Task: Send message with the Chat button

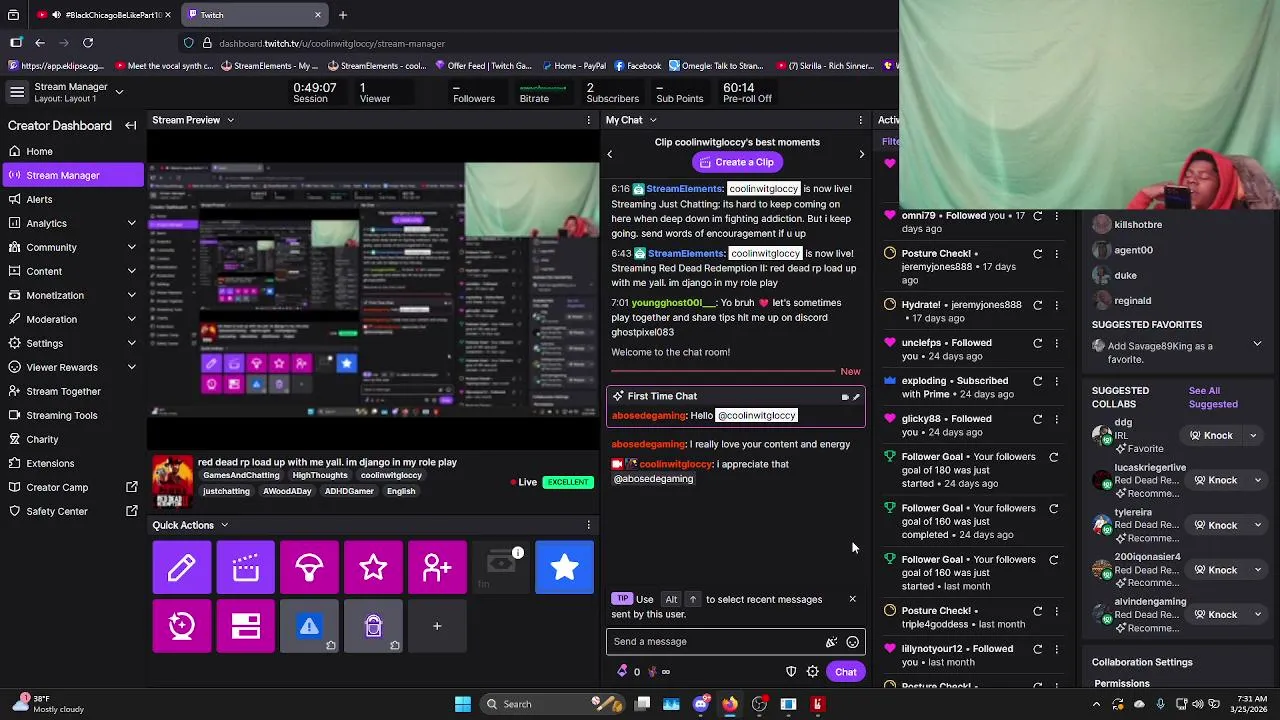Action: (846, 672)
